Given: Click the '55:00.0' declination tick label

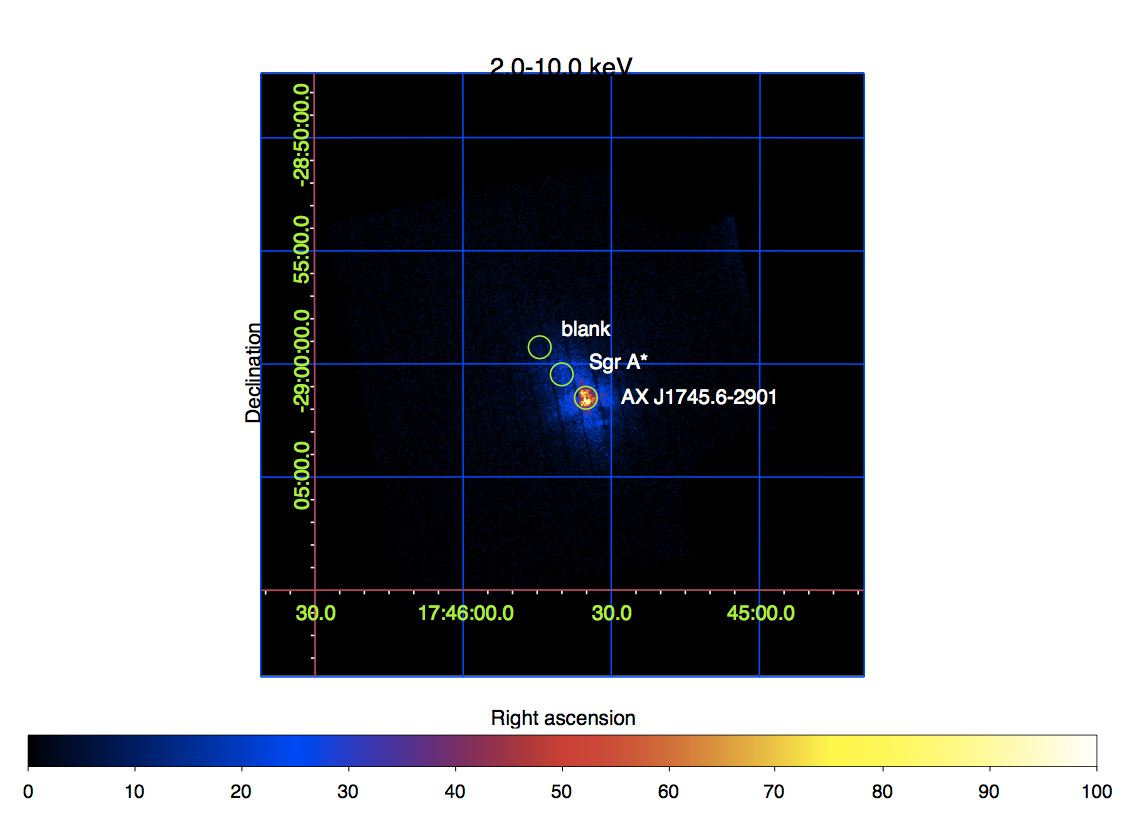Looking at the screenshot, I should click(x=302, y=249).
